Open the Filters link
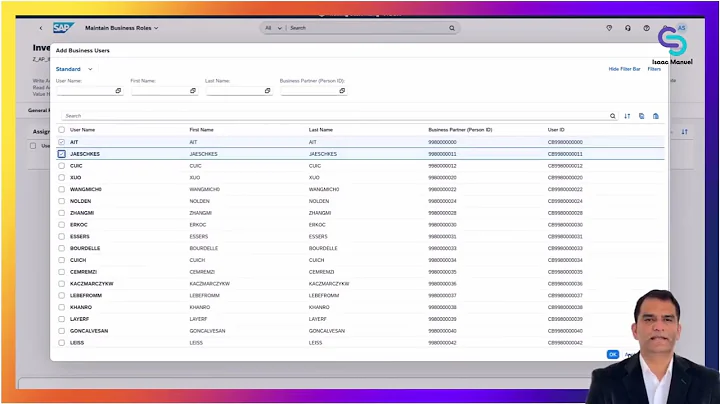Viewport: 720px width, 404px height. click(x=654, y=69)
